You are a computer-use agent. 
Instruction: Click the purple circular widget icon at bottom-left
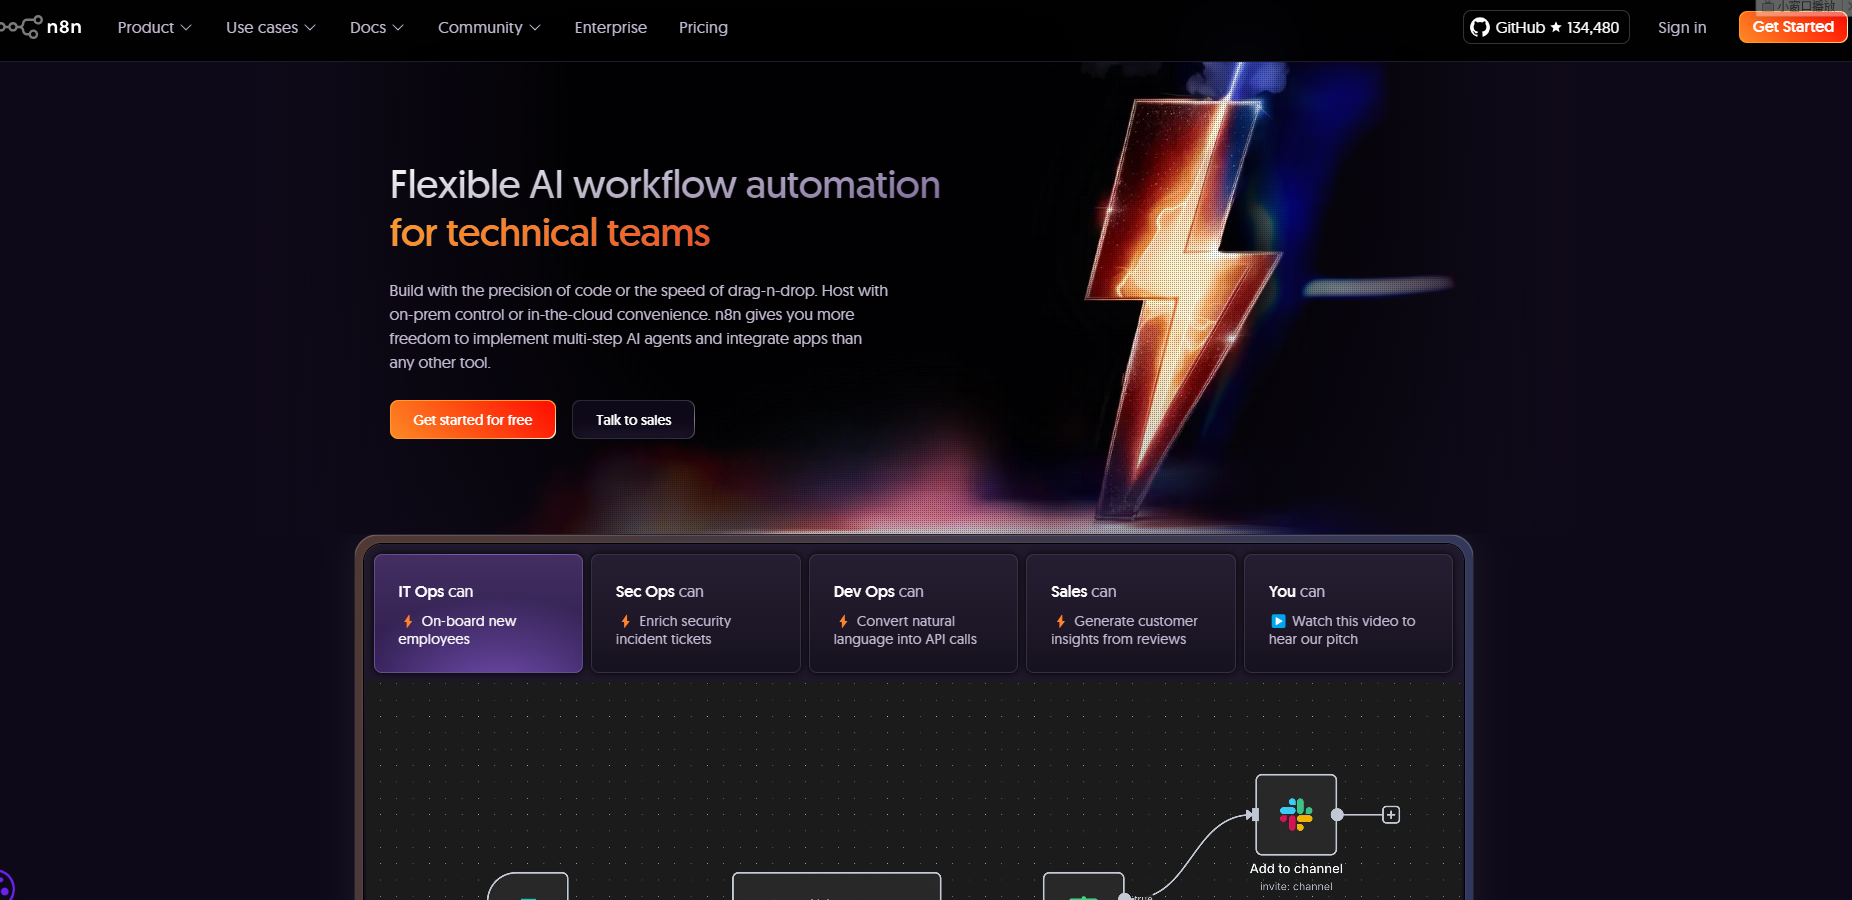click(5, 886)
